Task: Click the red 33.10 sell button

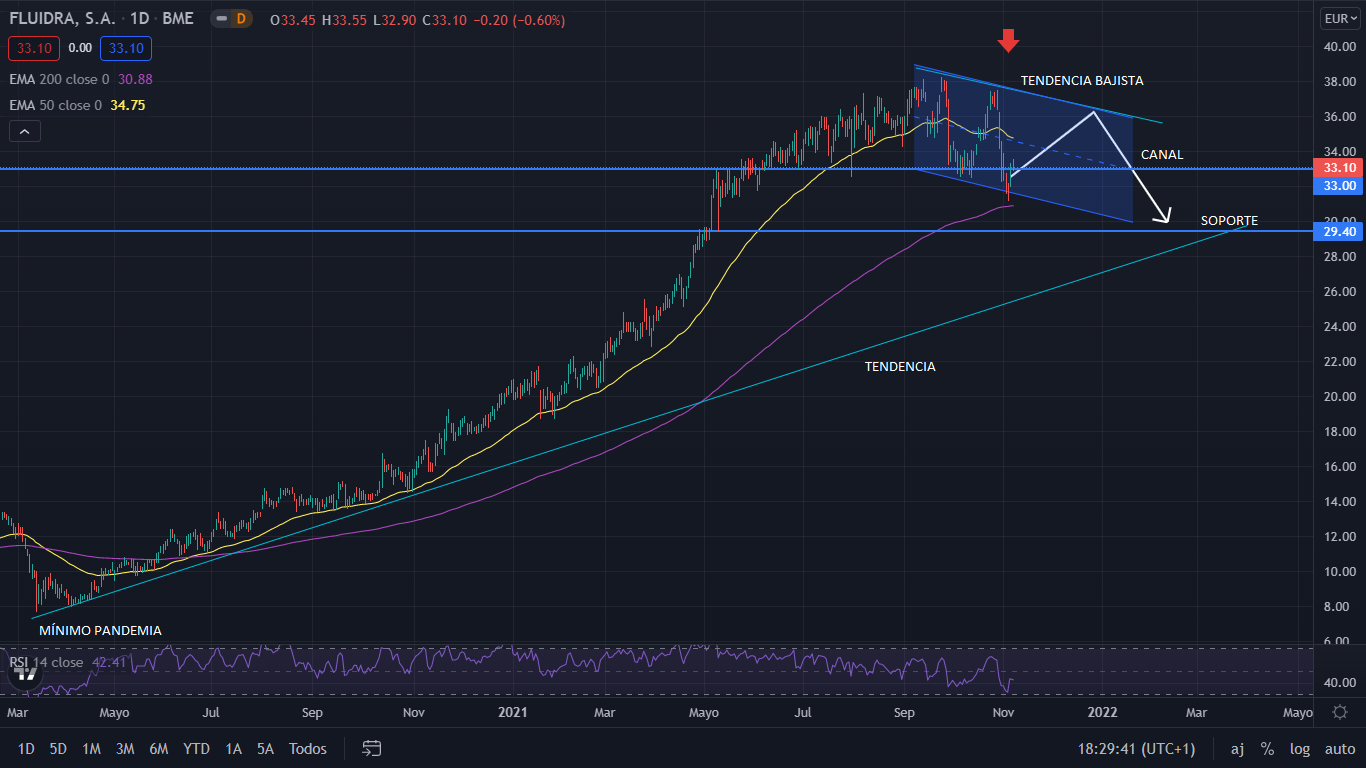Action: click(35, 48)
